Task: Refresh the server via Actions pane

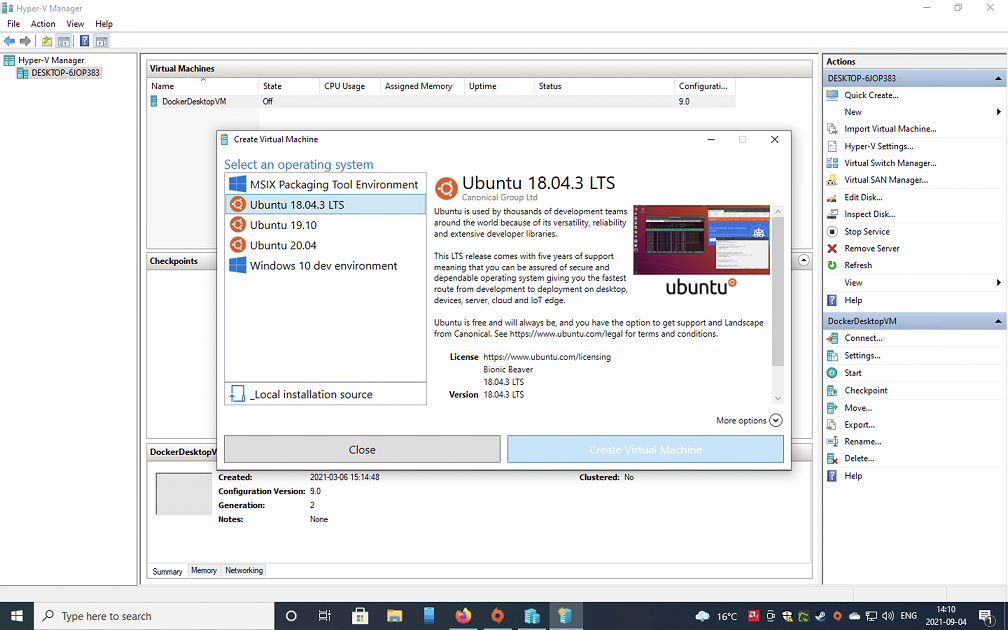Action: pos(858,265)
